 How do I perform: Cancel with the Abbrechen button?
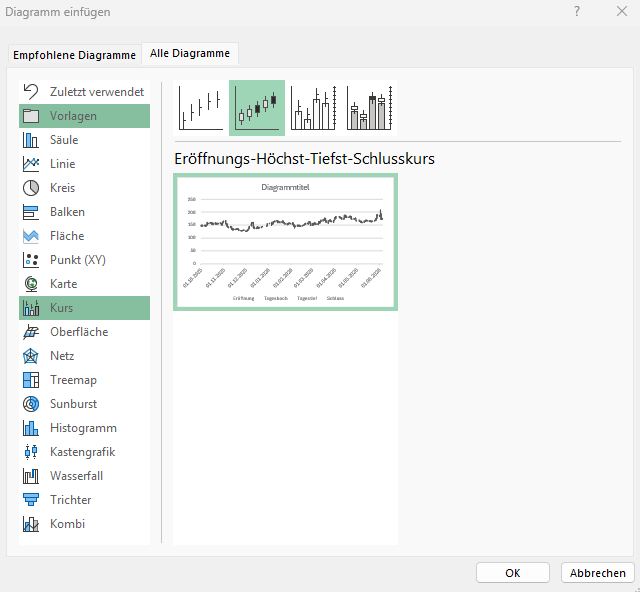(598, 573)
